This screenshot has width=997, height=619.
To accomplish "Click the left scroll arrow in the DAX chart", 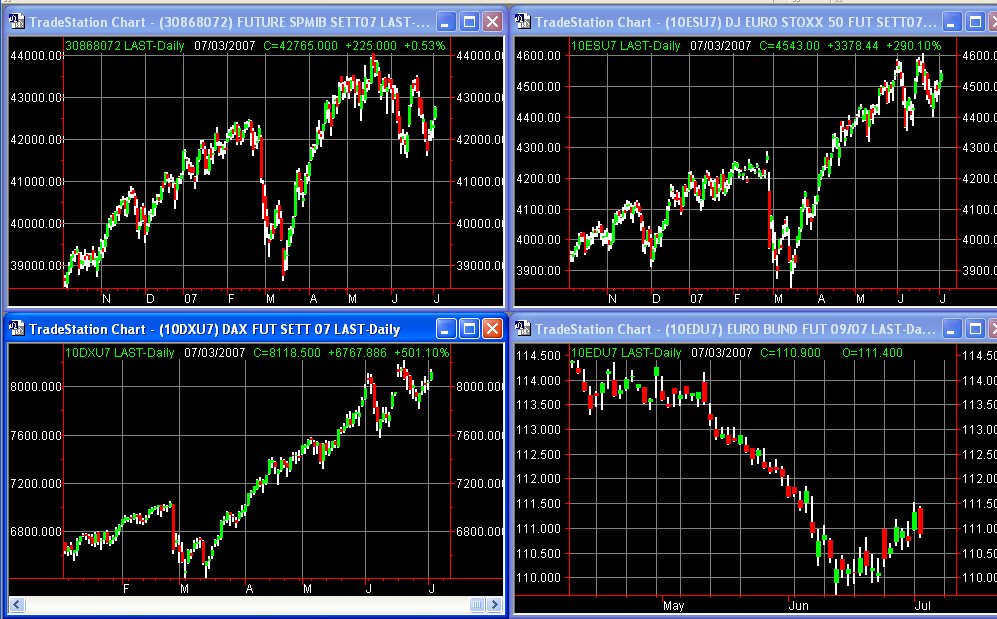I will coord(15,605).
